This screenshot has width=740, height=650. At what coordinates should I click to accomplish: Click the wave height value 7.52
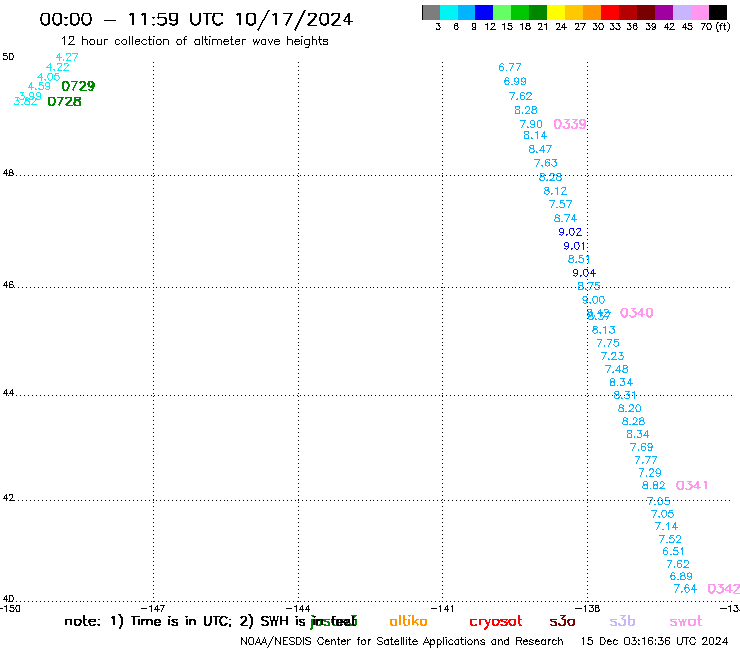670,539
